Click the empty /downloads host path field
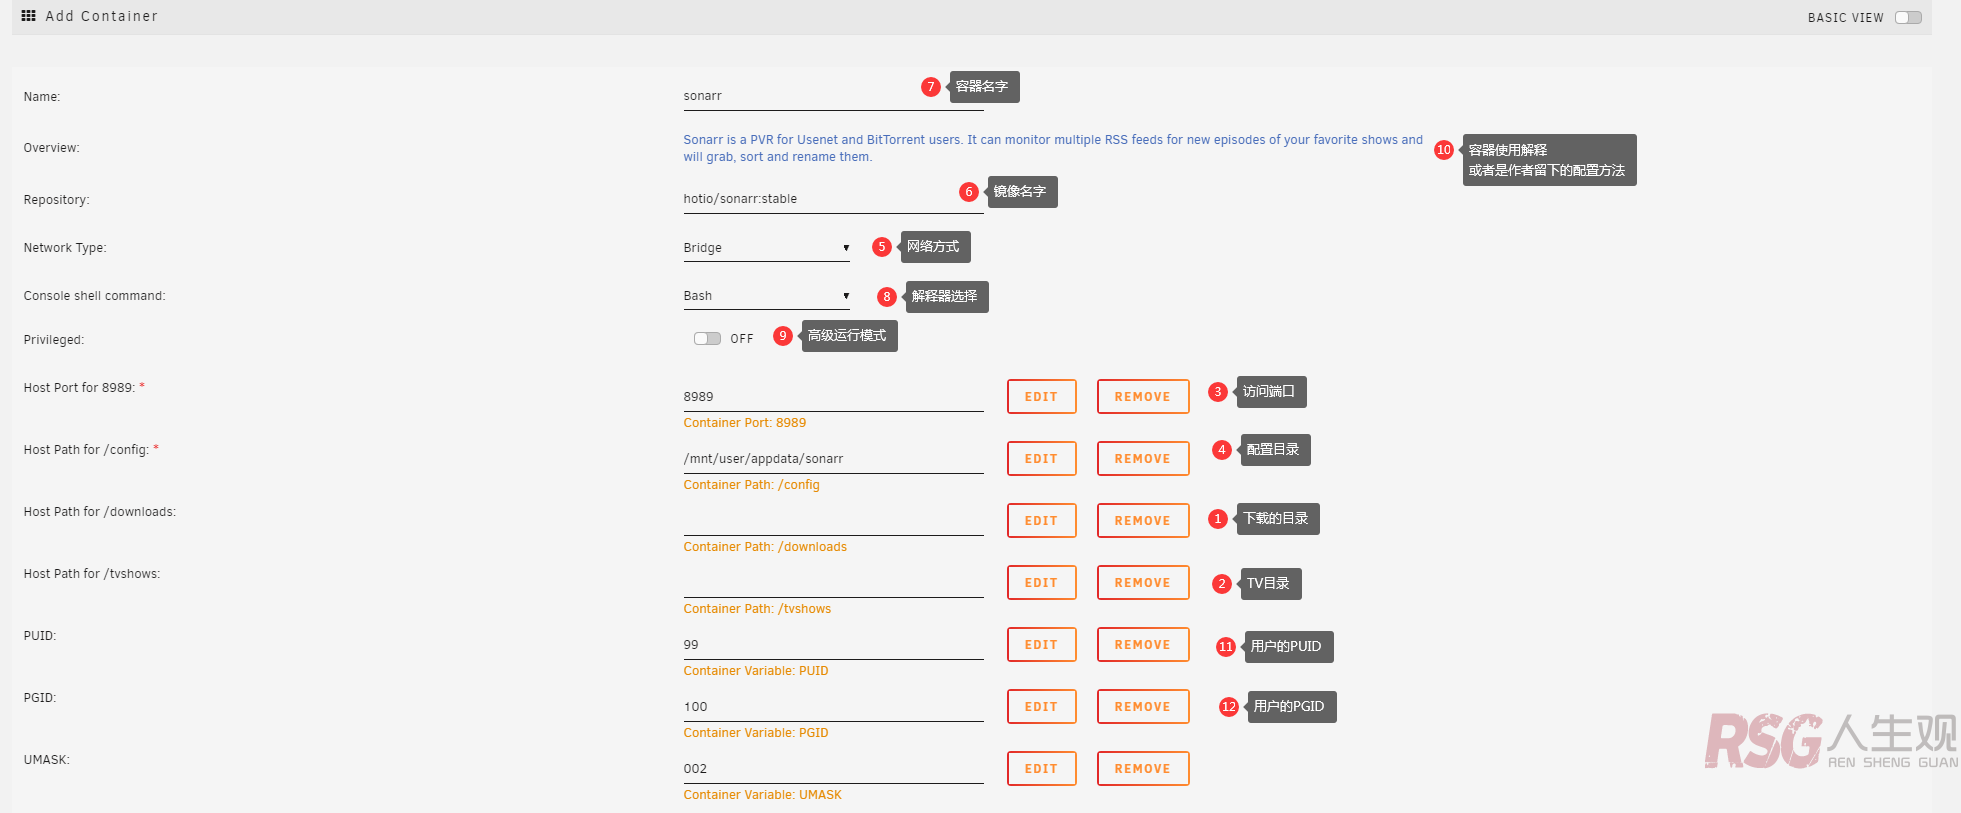 [833, 521]
